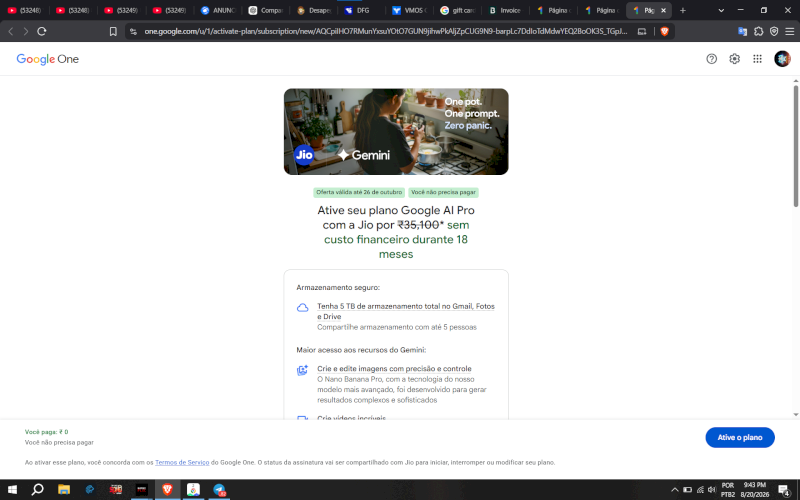Viewport: 800px width, 500px height.
Task: Open Brave Shields lion icon
Action: tap(664, 31)
